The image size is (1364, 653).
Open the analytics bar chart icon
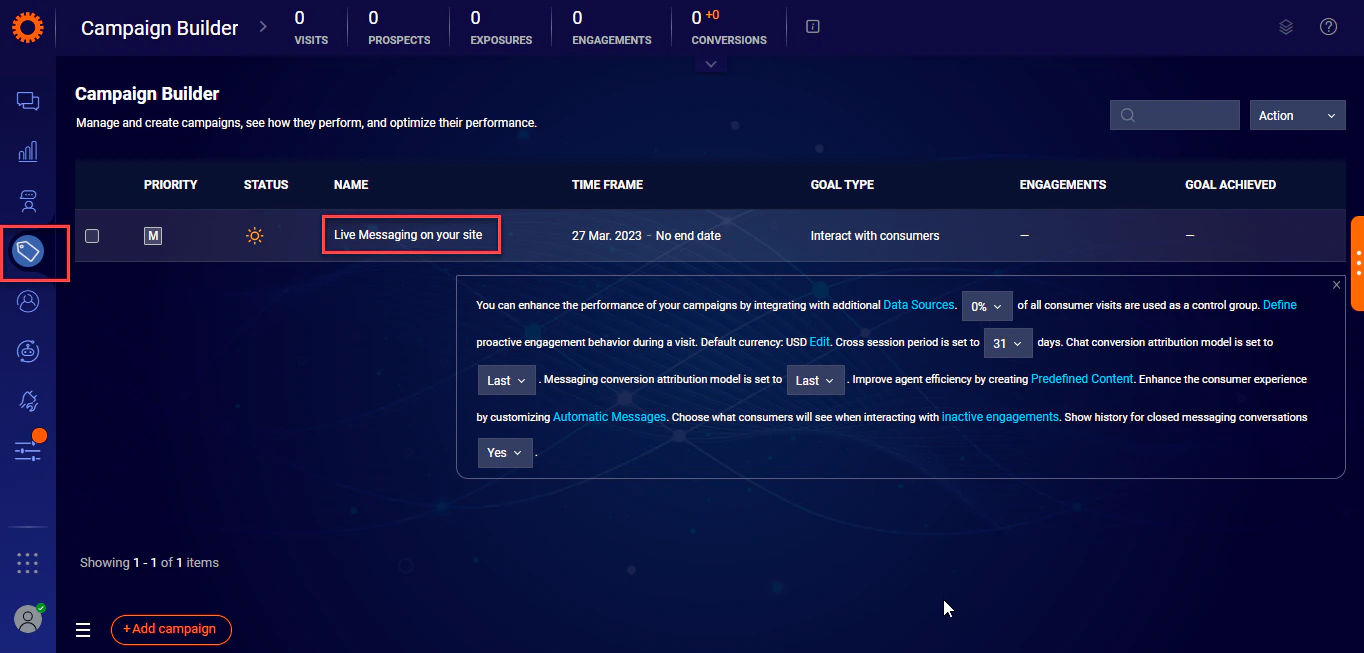click(x=27, y=151)
